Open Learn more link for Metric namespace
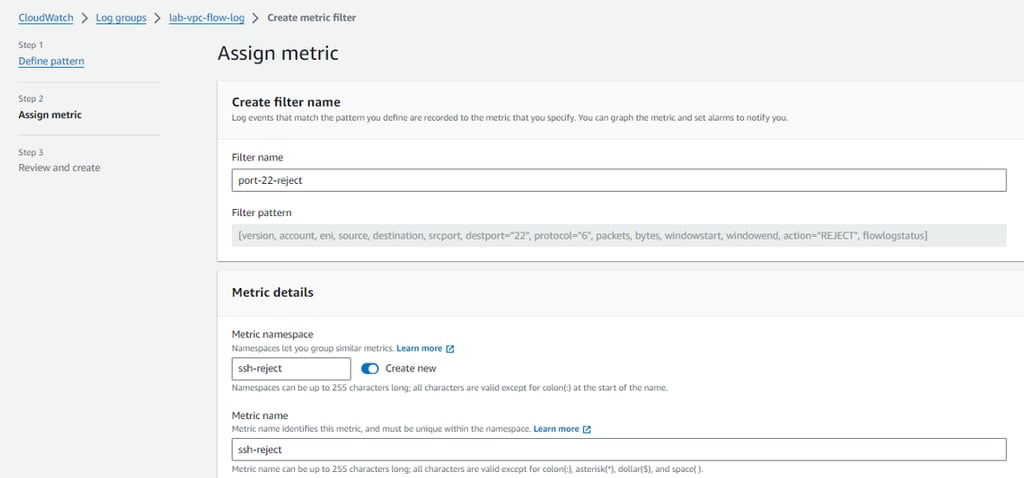The width and height of the screenshot is (1024, 478). (x=419, y=349)
